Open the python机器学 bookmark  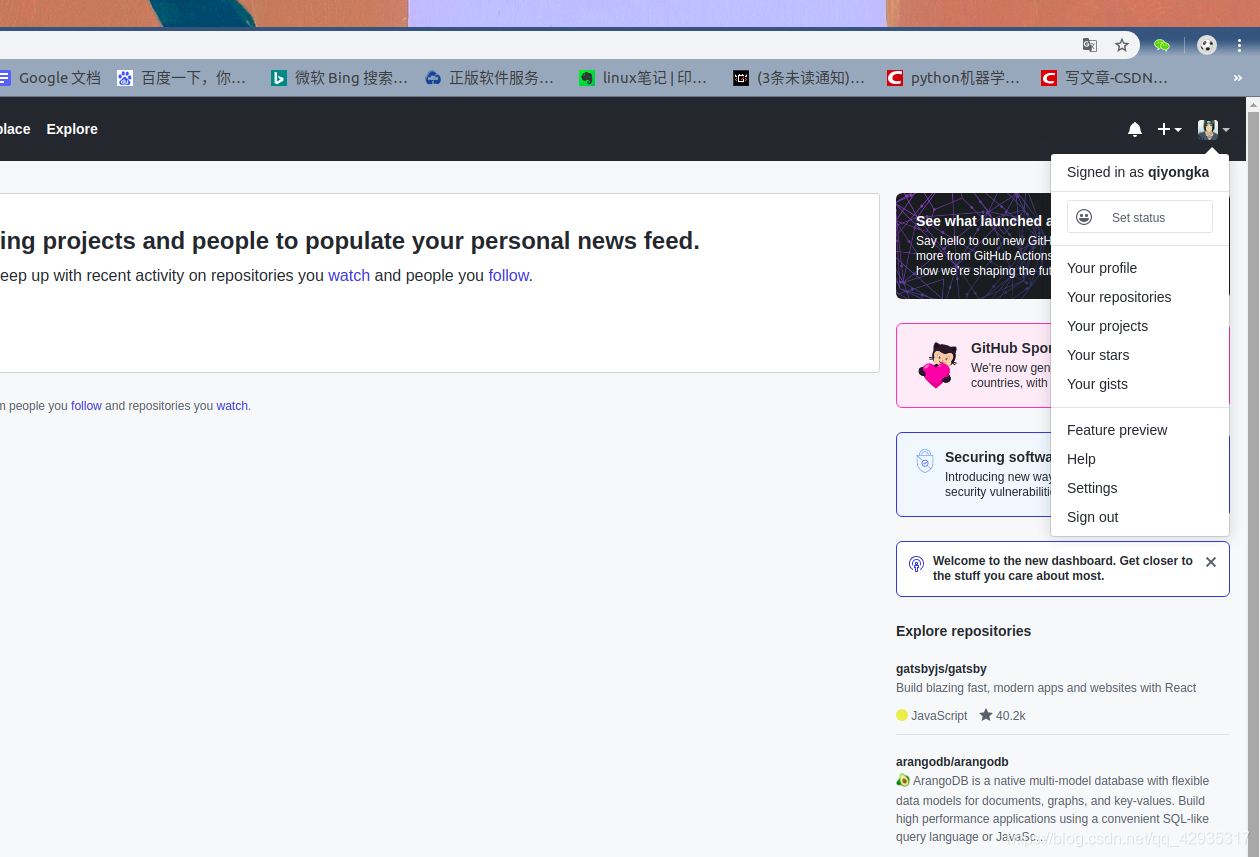pyautogui.click(x=953, y=77)
